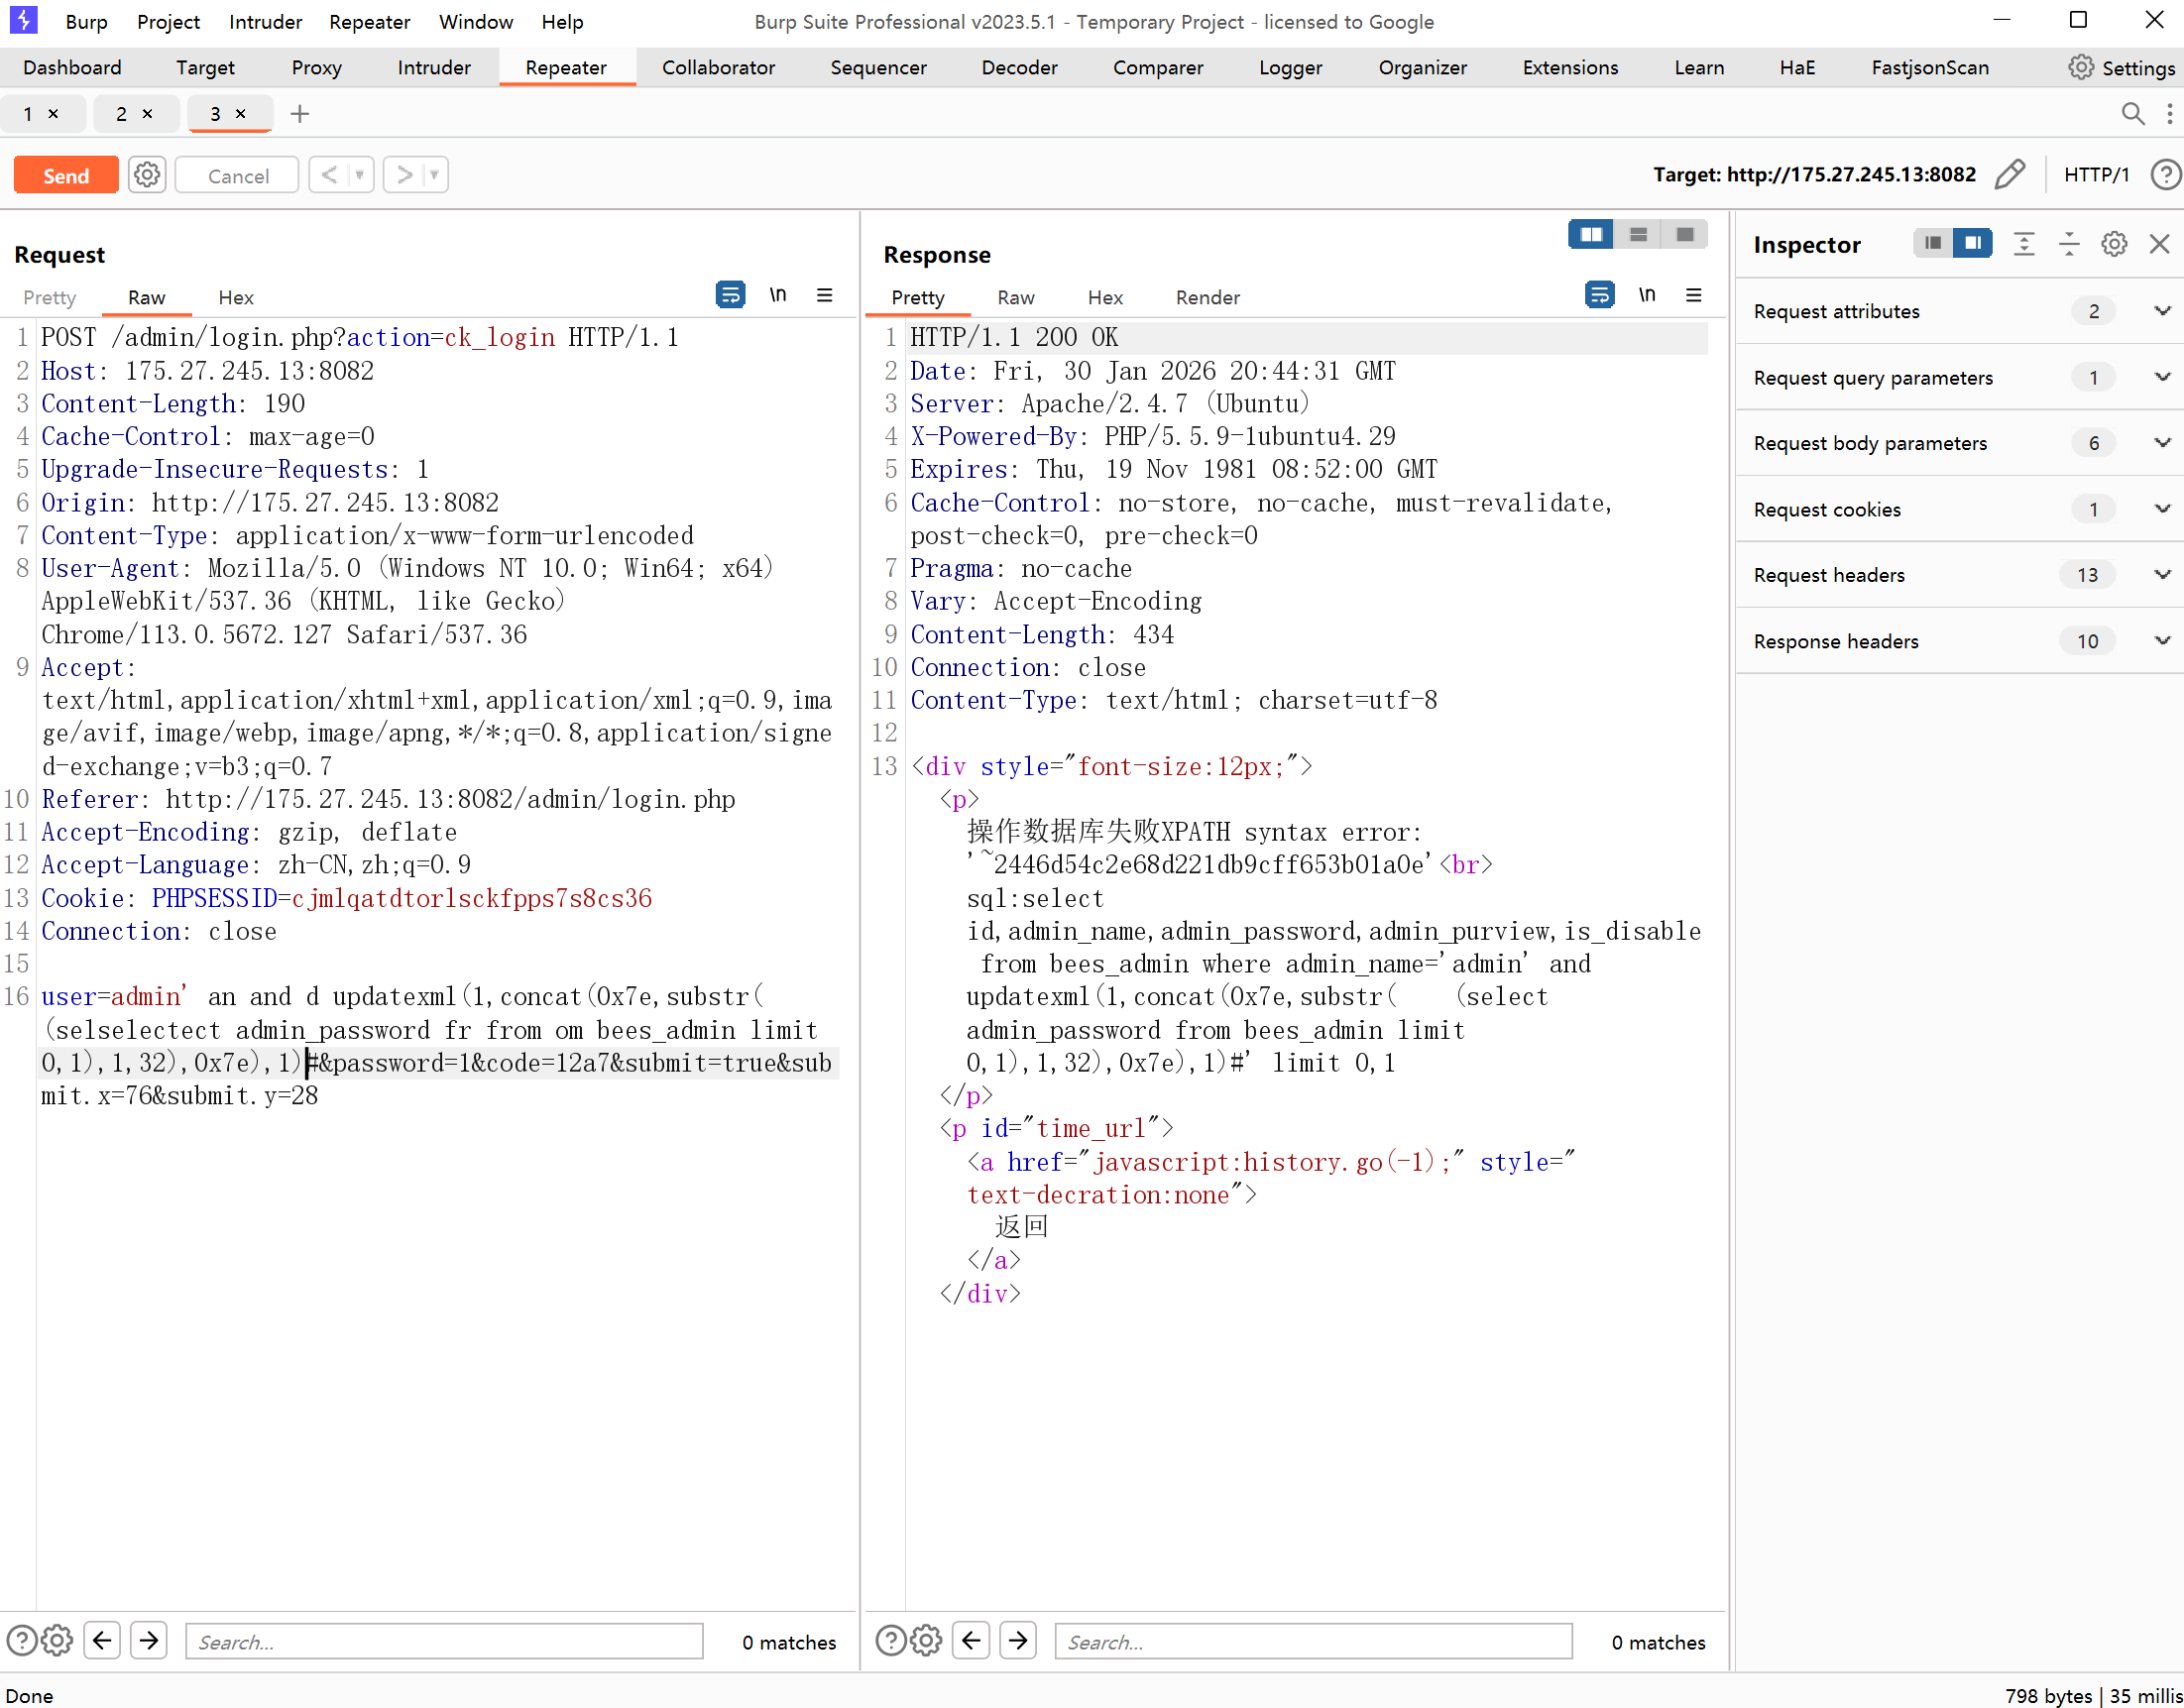Switch to side-by-side request/response layout
2184x1708 pixels.
point(1590,234)
